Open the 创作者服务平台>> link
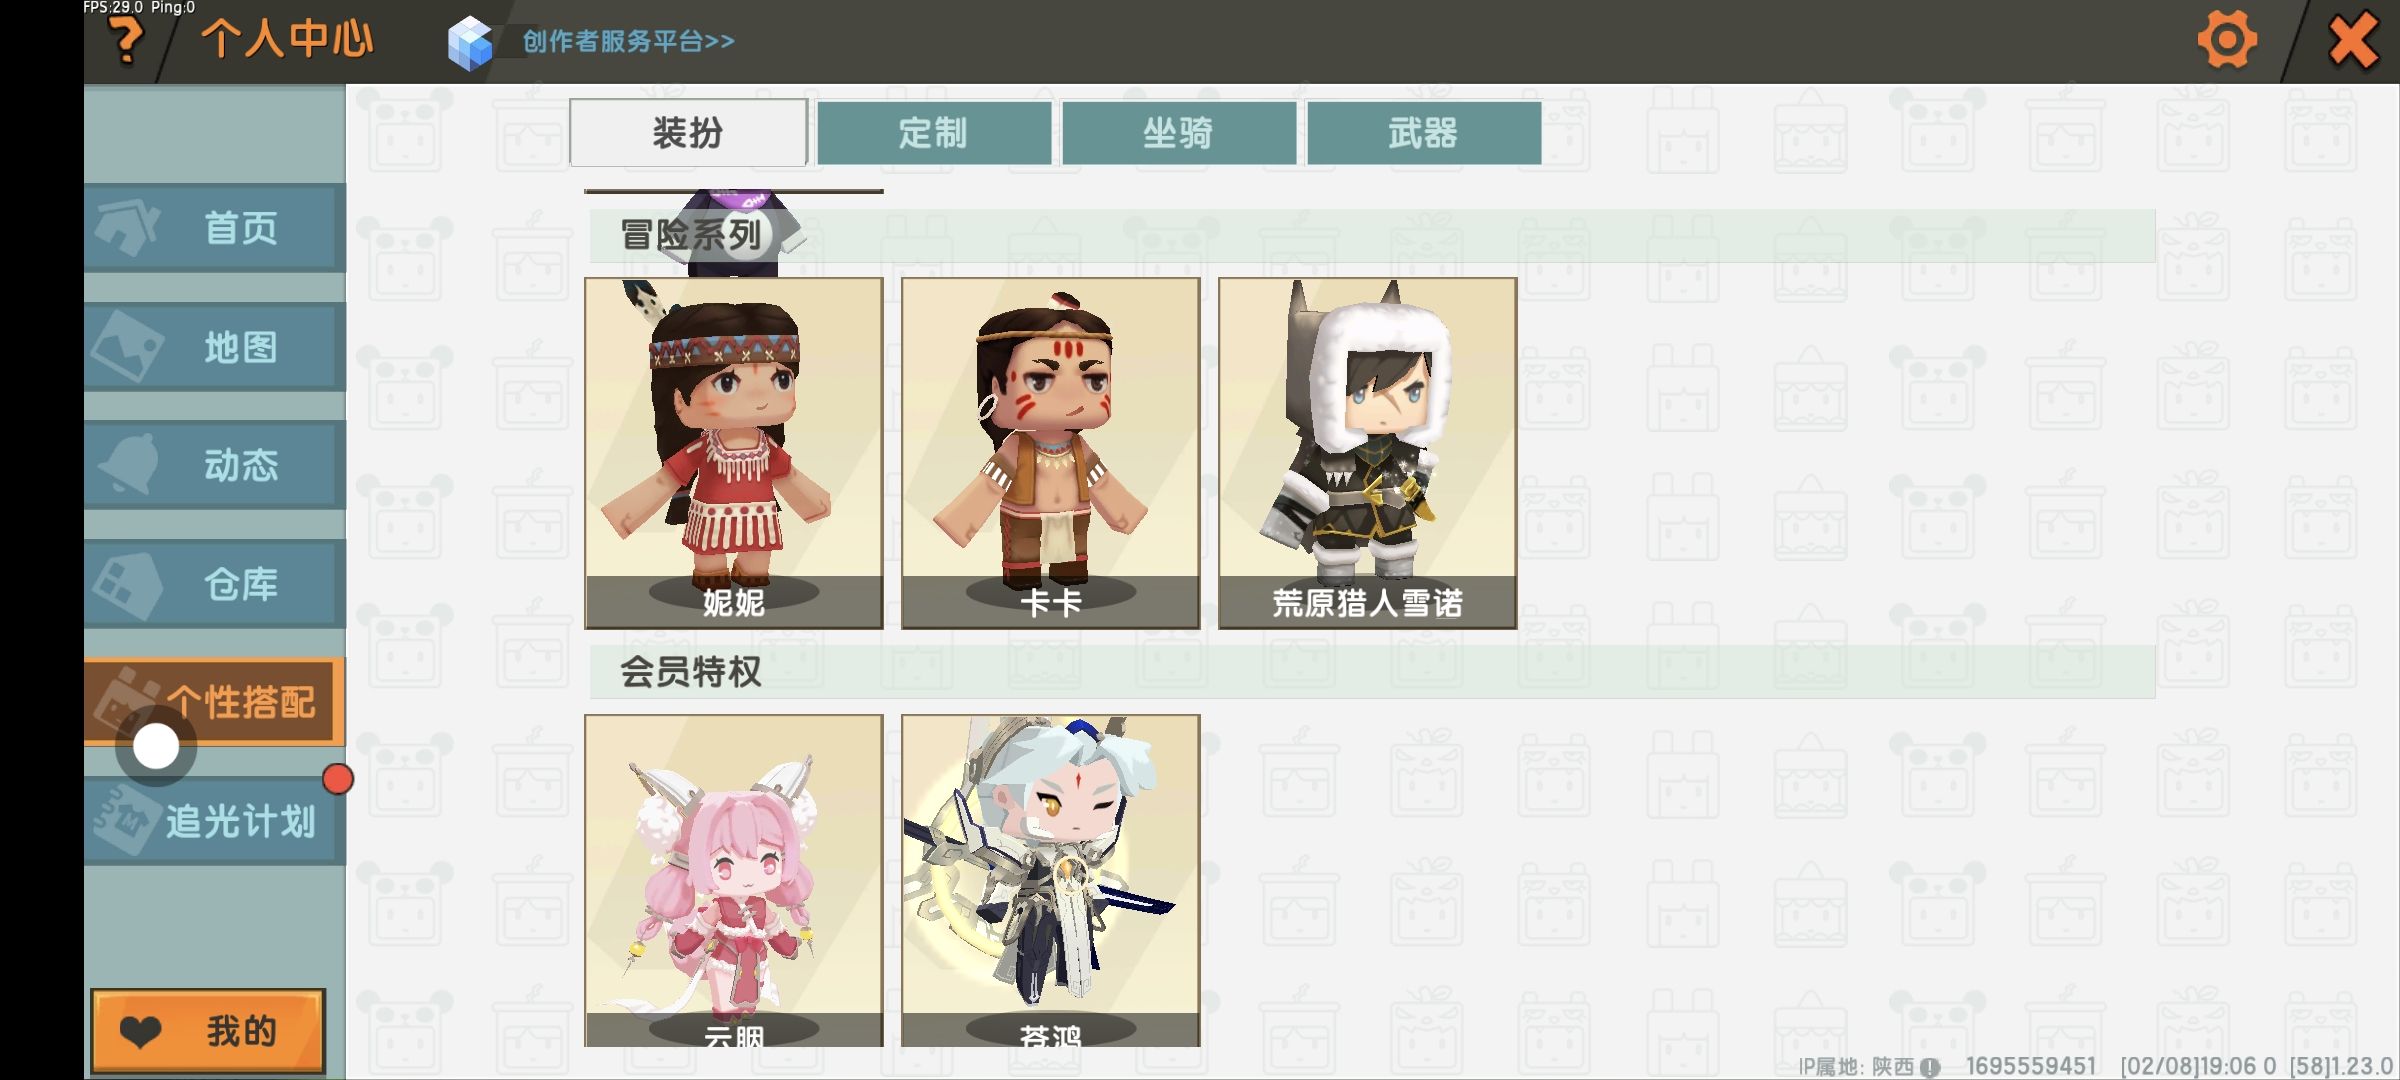The width and height of the screenshot is (2400, 1080). (628, 41)
